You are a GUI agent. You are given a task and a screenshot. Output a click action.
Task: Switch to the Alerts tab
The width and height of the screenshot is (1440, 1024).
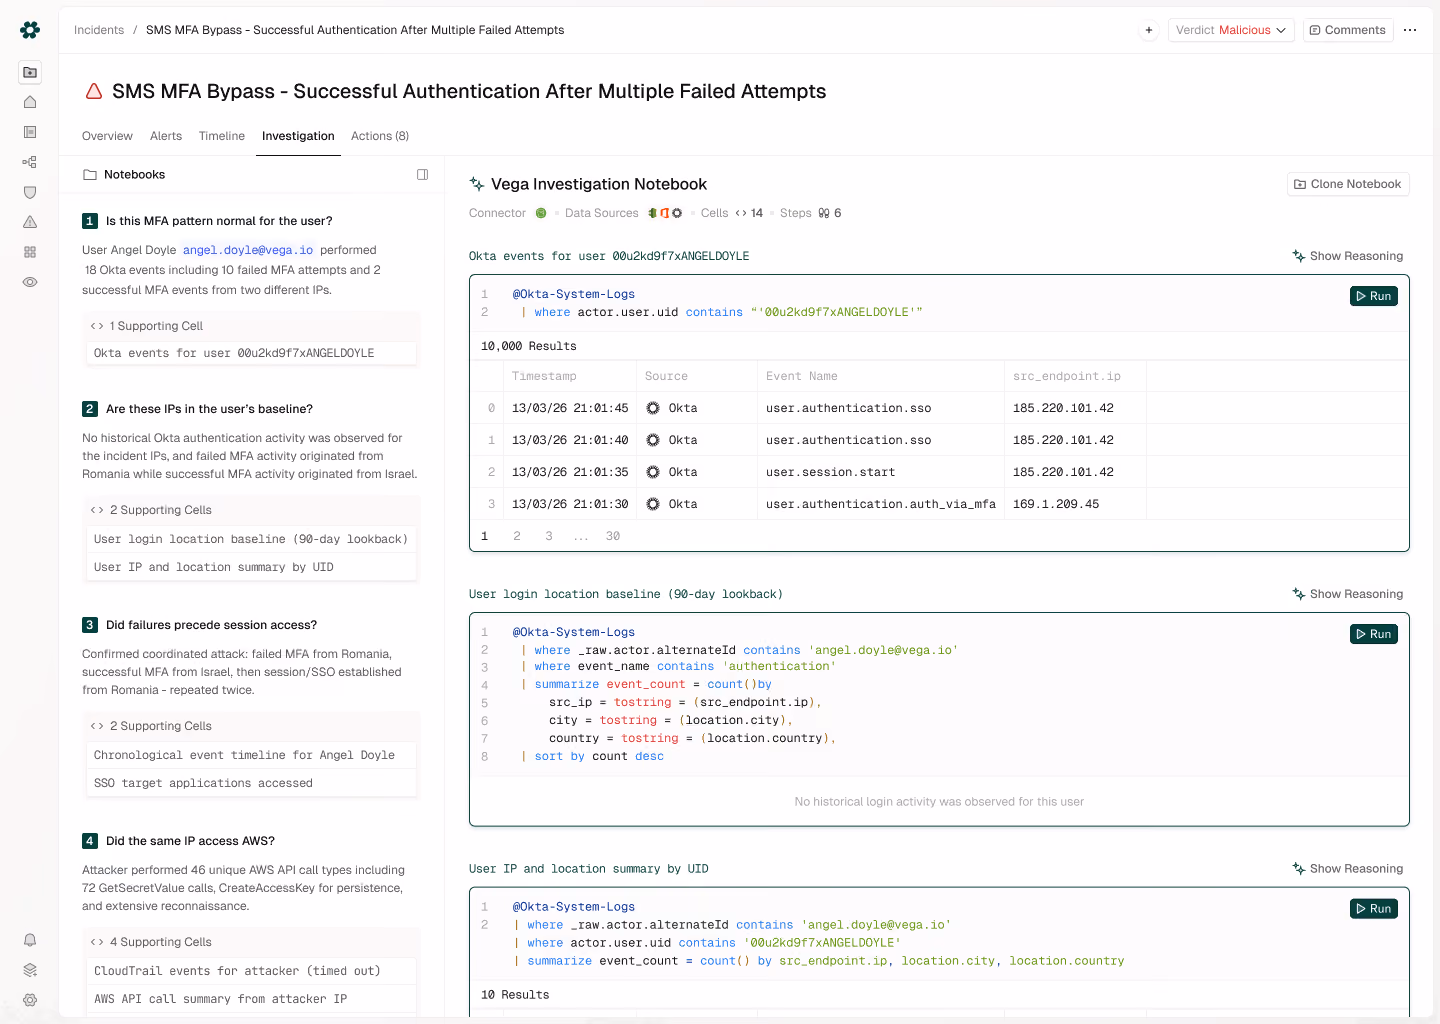tap(166, 136)
